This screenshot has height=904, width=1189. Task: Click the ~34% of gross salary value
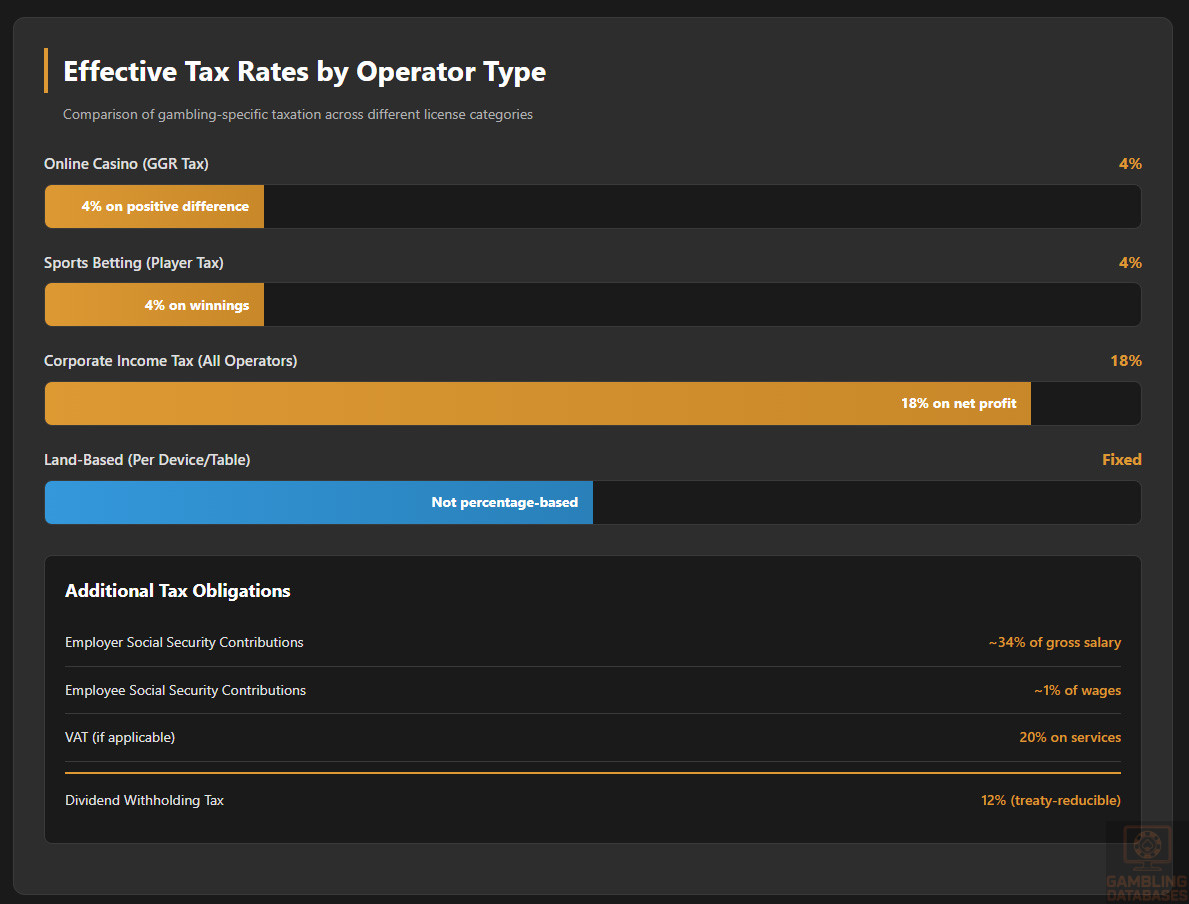point(1054,643)
